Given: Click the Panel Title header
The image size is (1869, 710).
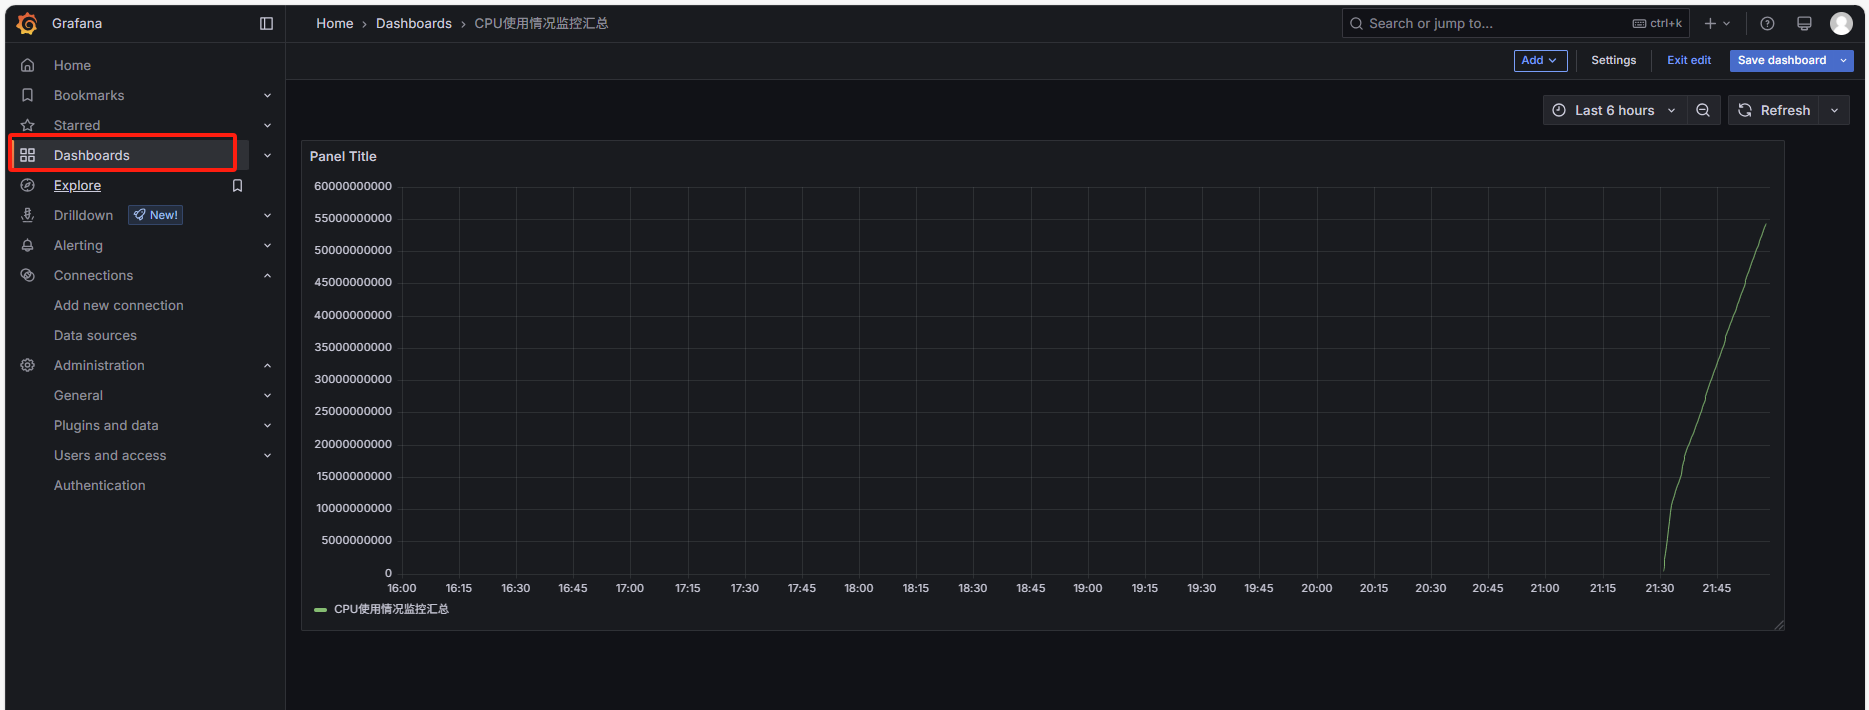Looking at the screenshot, I should (x=343, y=156).
